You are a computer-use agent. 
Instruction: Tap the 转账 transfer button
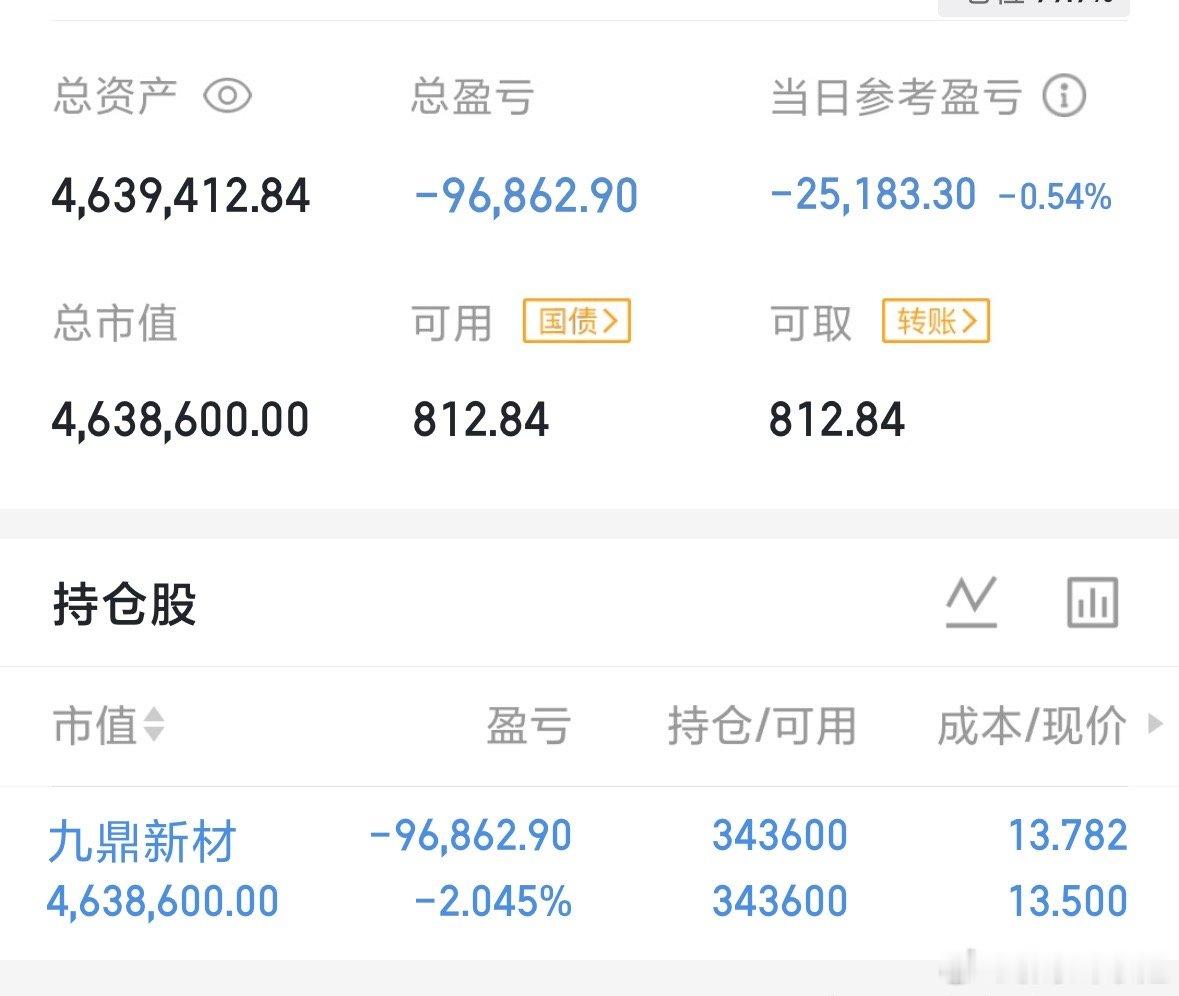pyautogui.click(x=935, y=322)
